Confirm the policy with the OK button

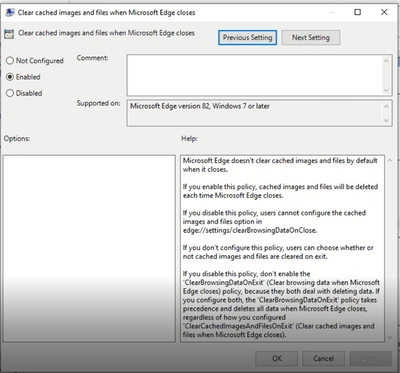pyautogui.click(x=277, y=359)
